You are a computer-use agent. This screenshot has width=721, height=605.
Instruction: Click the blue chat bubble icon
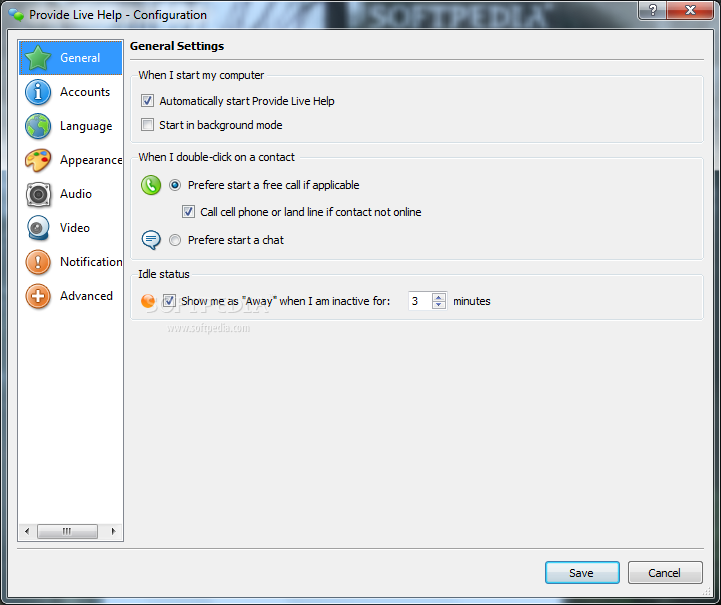point(151,240)
